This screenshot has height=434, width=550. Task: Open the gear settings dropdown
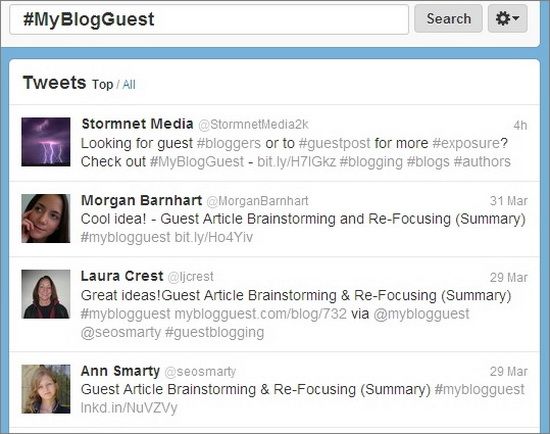click(x=508, y=19)
